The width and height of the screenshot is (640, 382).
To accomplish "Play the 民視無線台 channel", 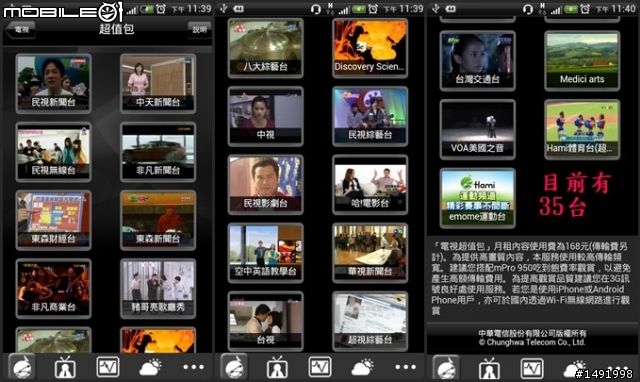I will 53,152.
